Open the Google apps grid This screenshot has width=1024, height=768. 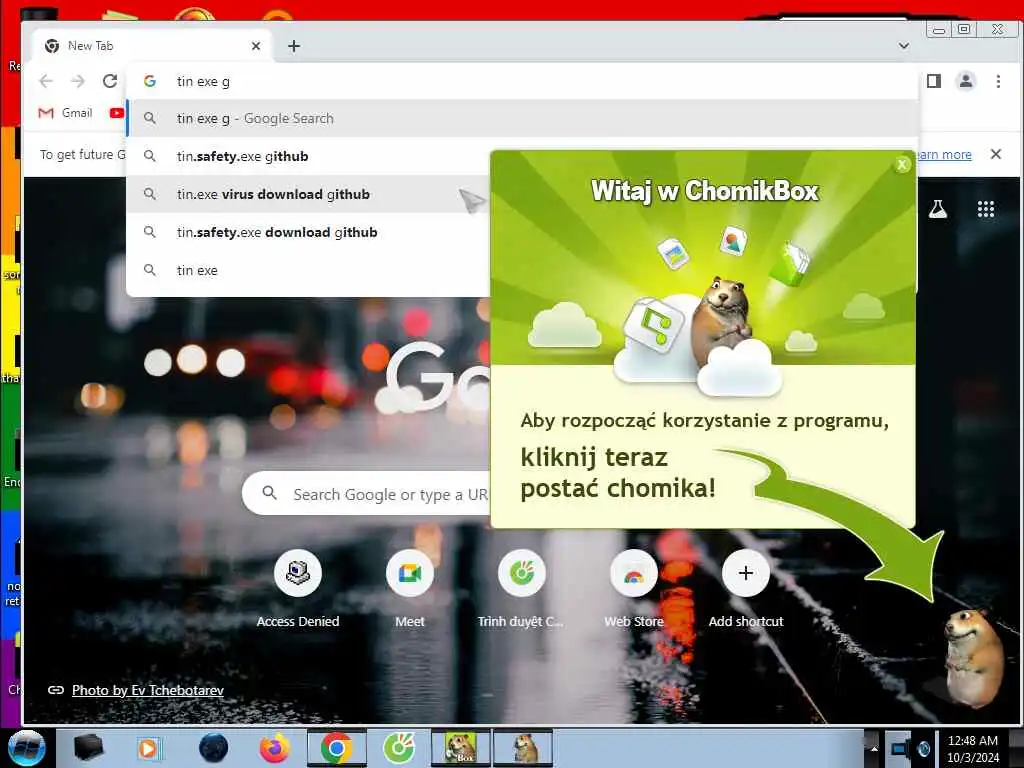click(985, 209)
